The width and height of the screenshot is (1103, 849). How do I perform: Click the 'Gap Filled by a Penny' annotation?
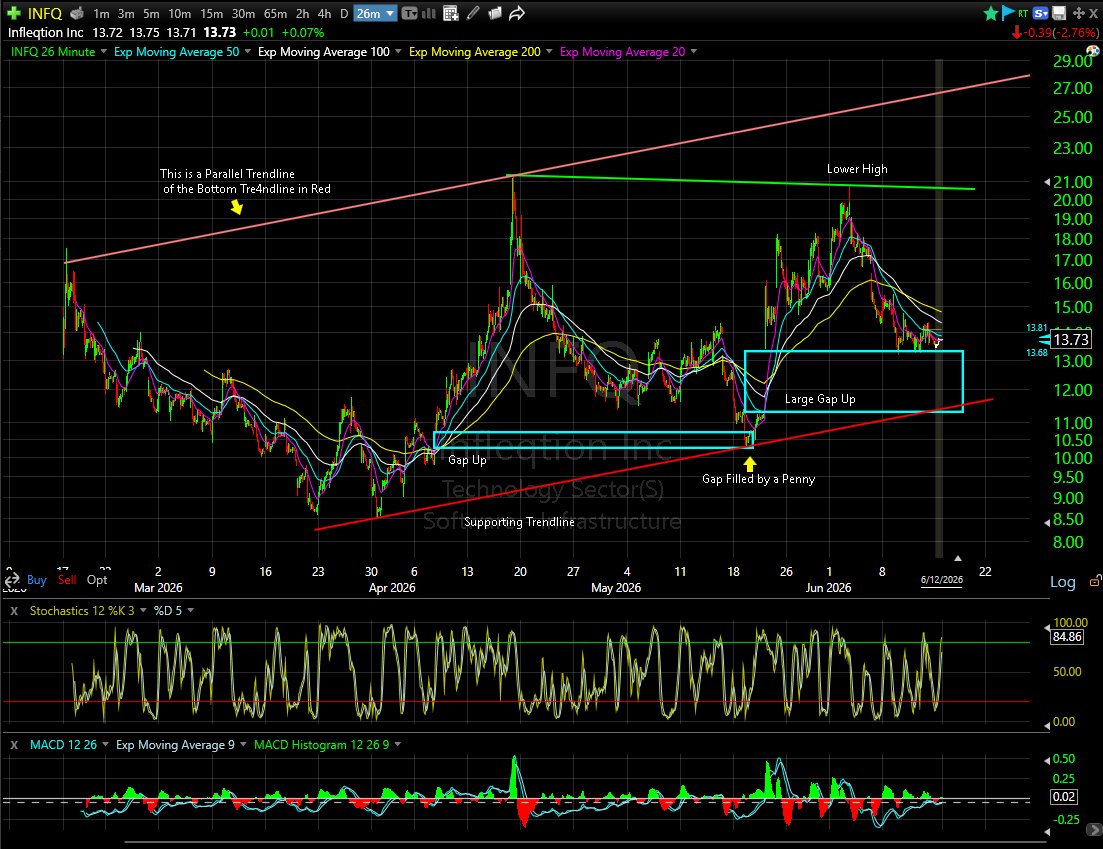click(x=758, y=478)
